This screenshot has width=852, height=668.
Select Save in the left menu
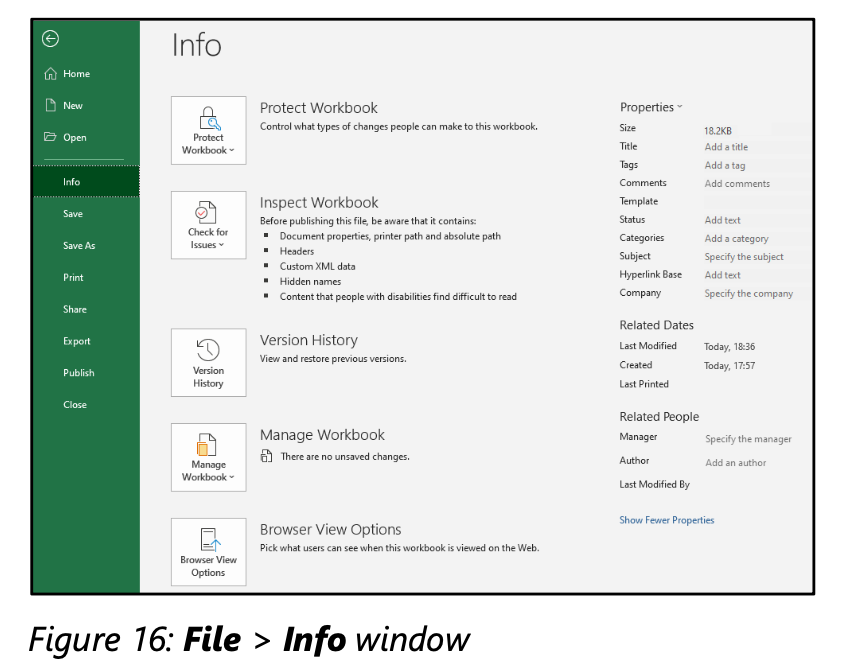73,214
